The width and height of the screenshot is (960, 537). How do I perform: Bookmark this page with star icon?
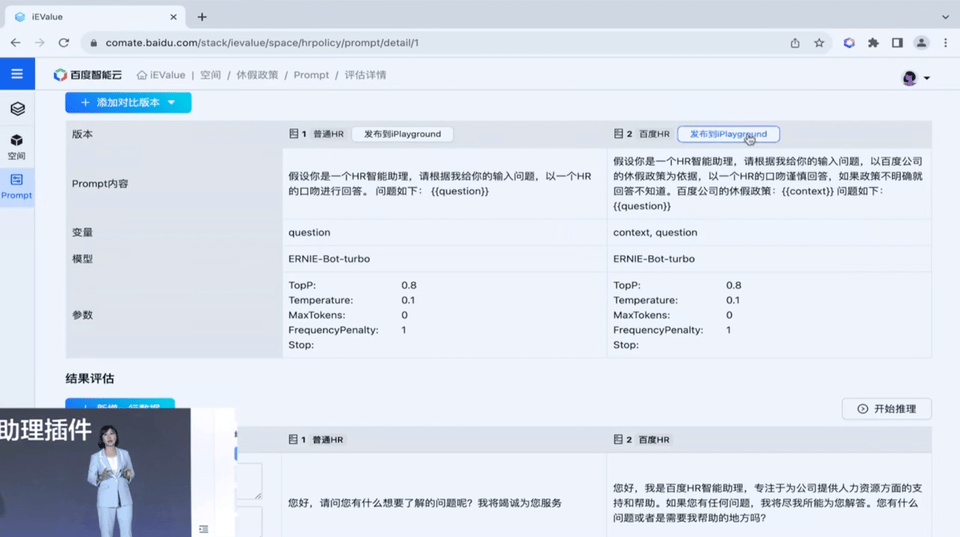819,43
